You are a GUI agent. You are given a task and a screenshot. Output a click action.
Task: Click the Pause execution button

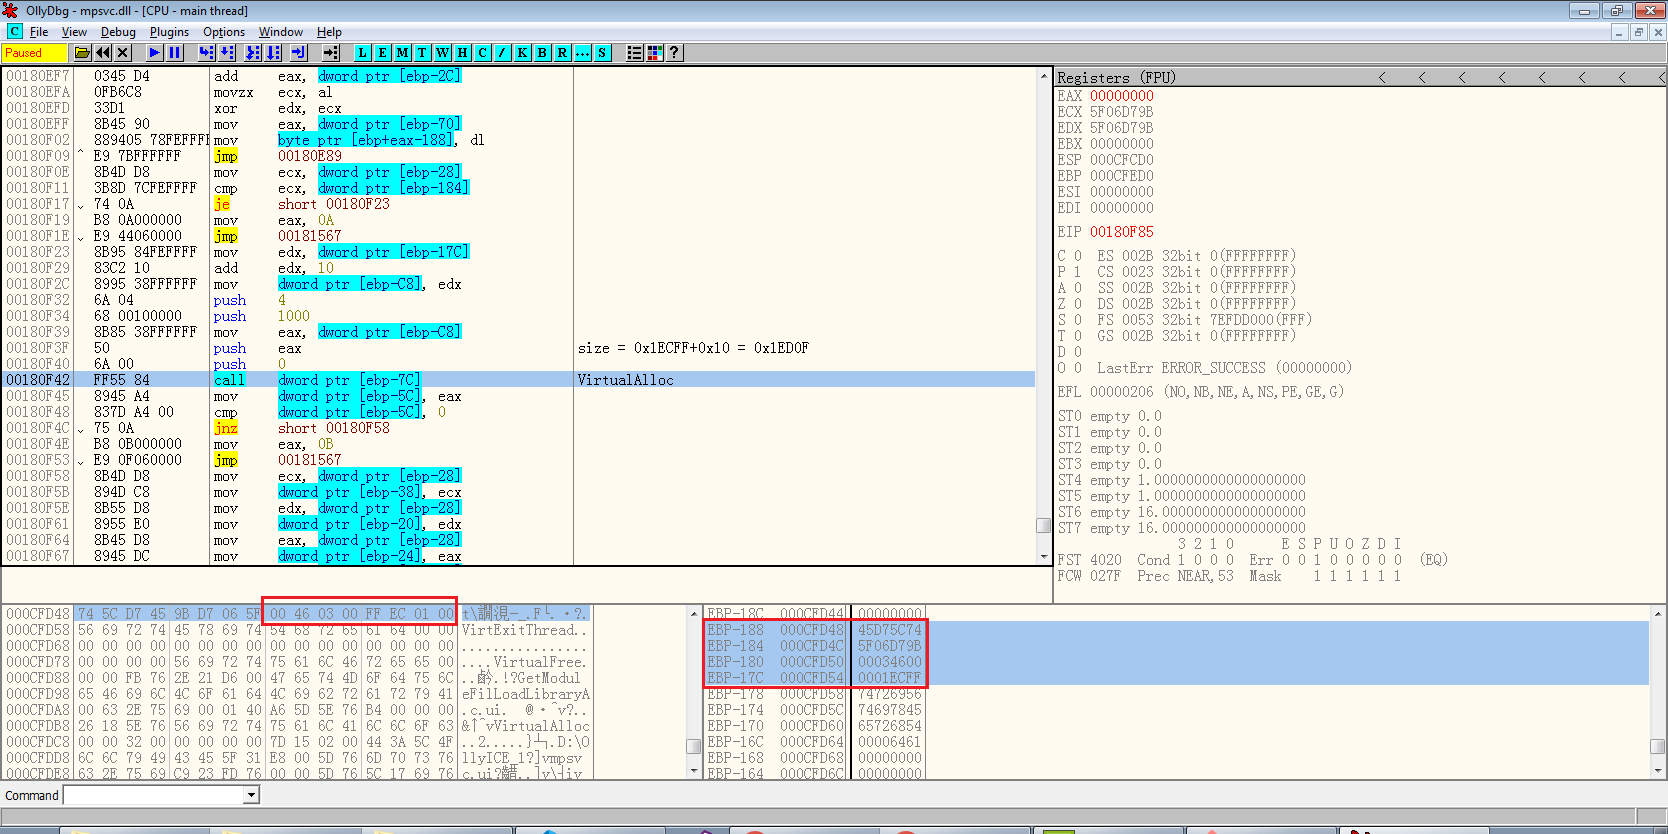[175, 53]
